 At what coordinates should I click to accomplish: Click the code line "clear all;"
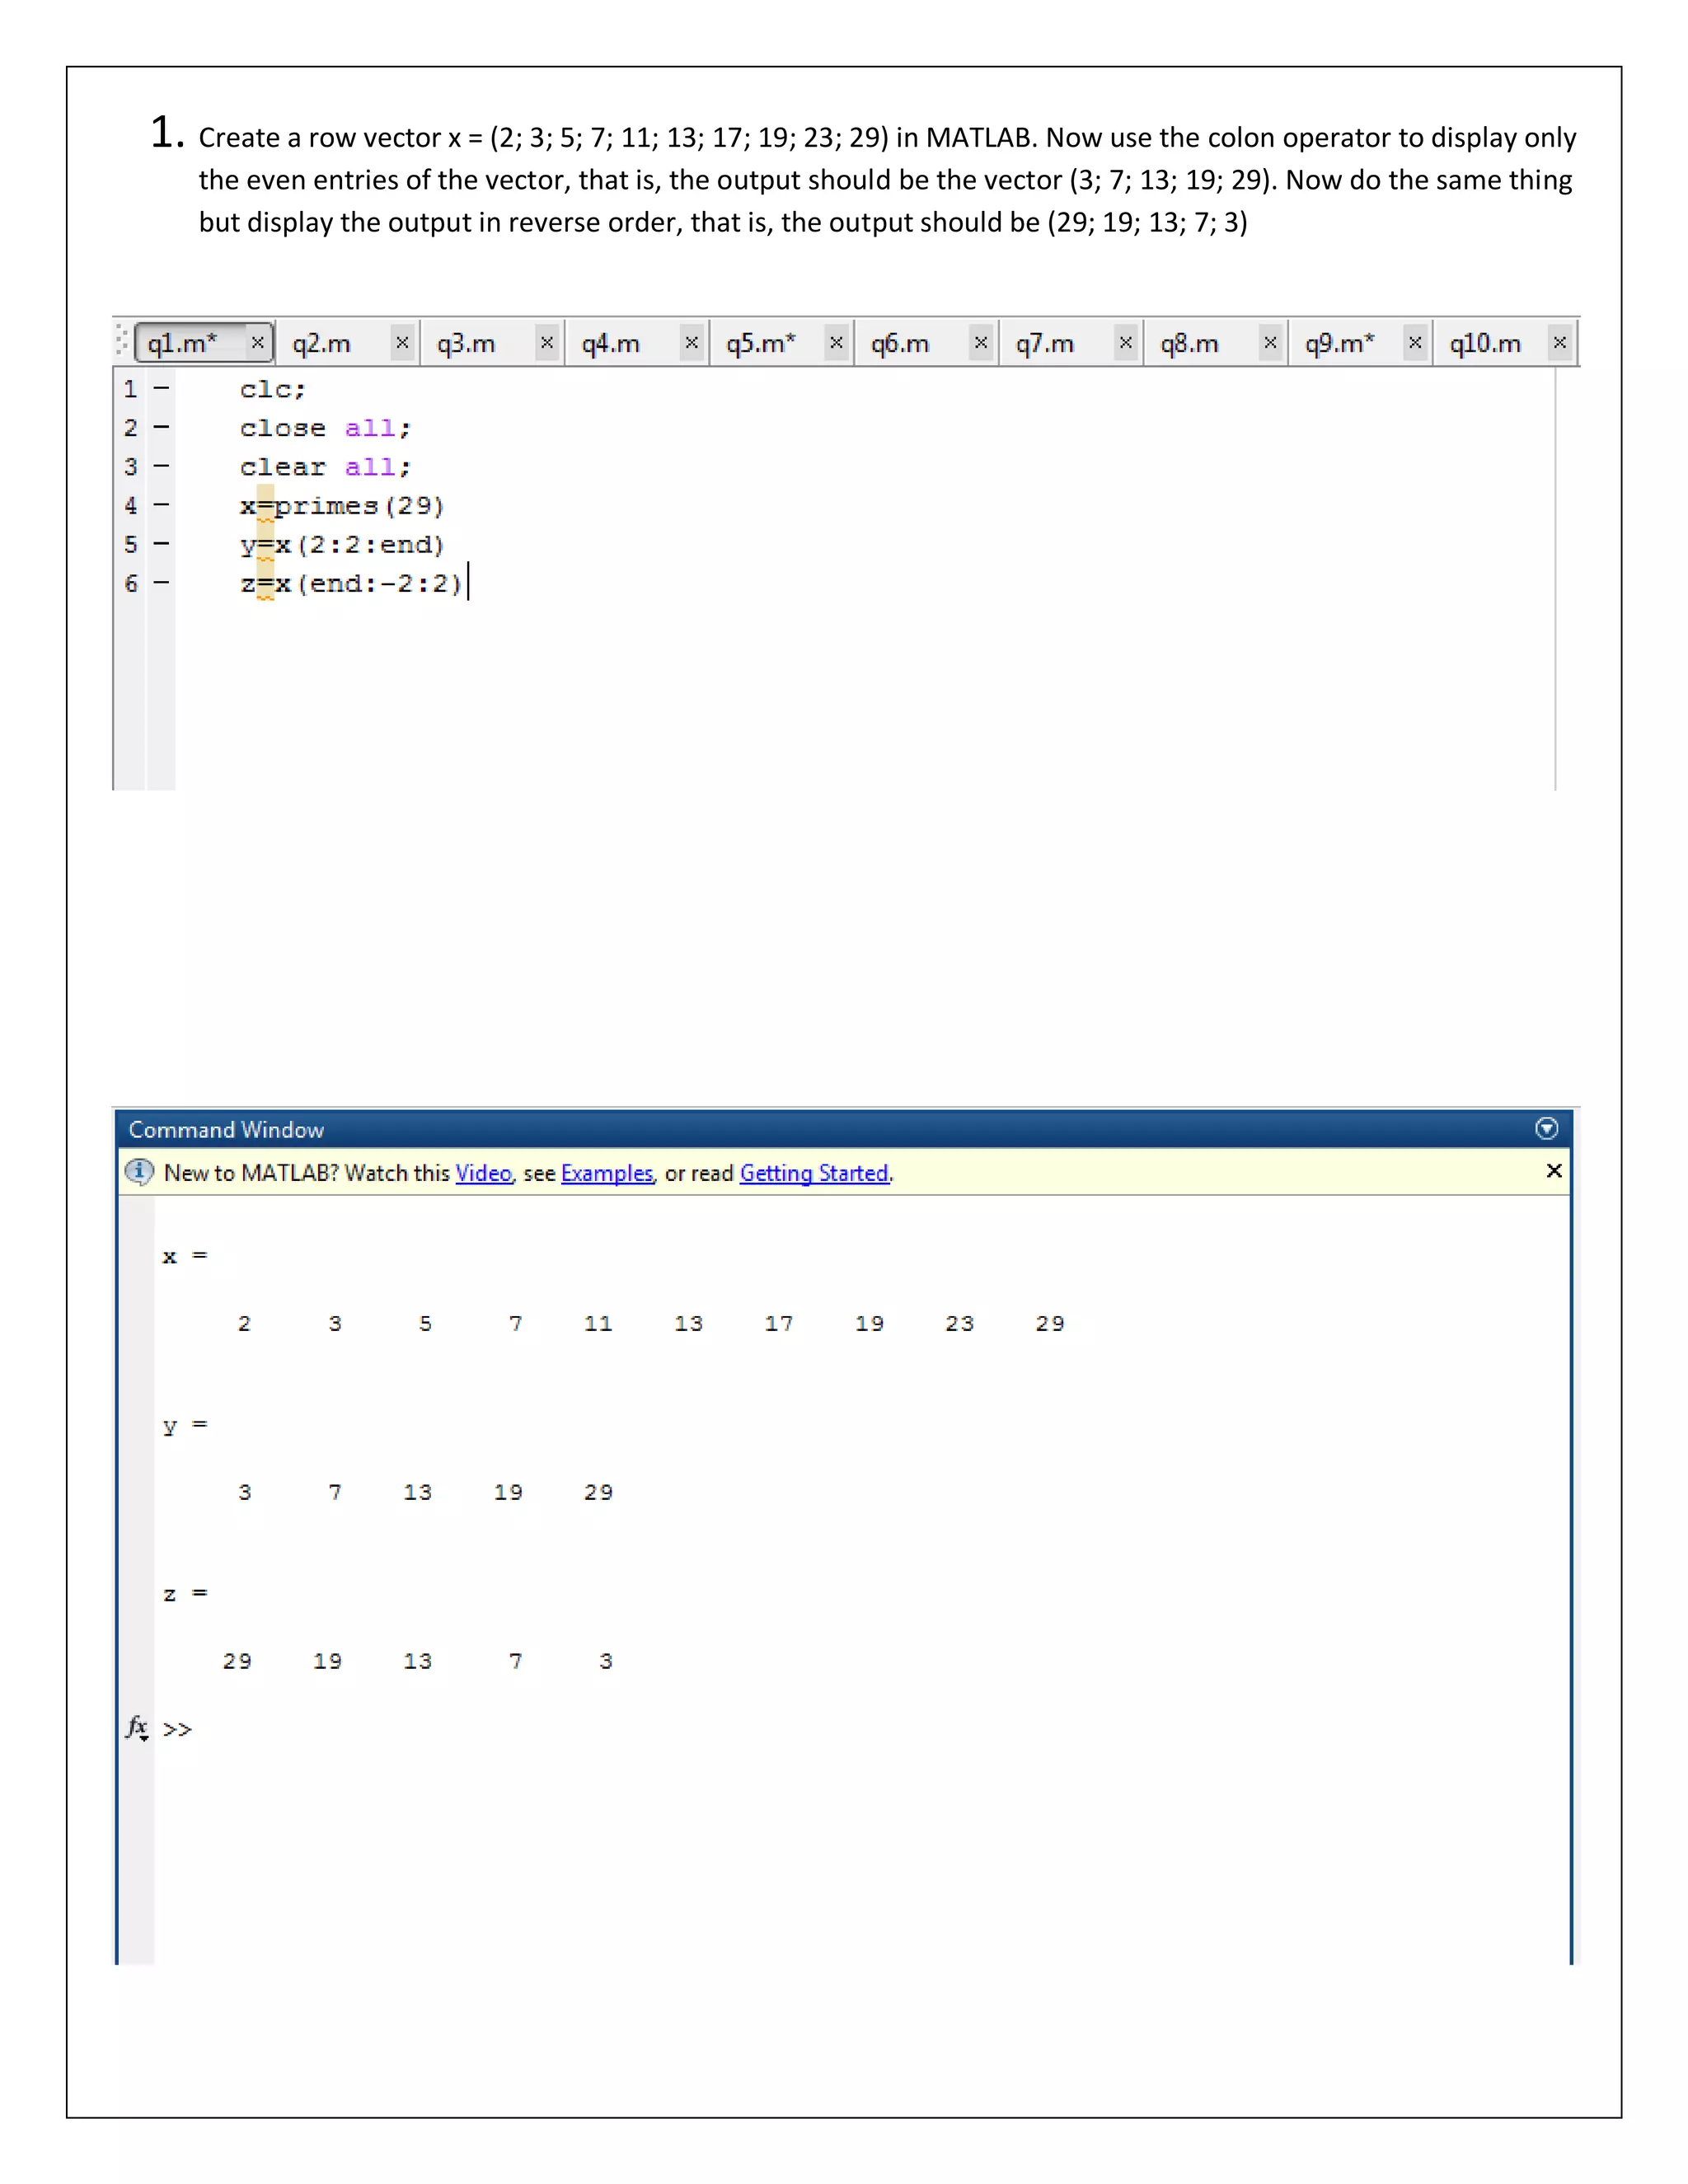pos(325,467)
